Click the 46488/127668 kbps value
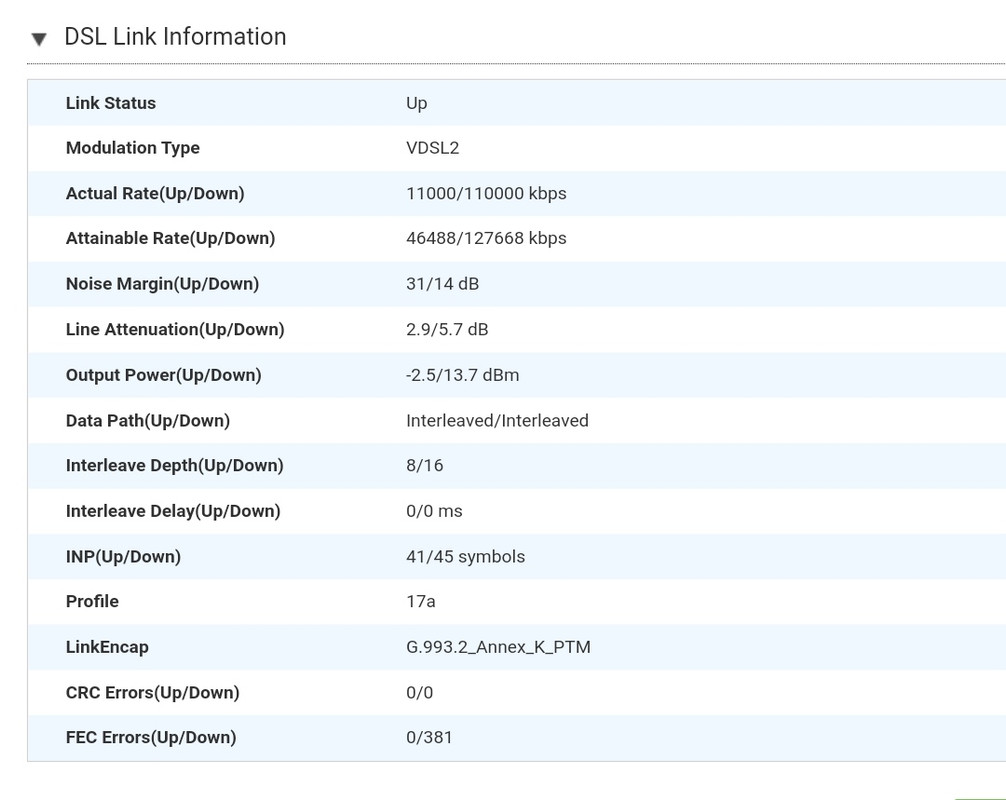The image size is (1006, 800). click(x=486, y=239)
